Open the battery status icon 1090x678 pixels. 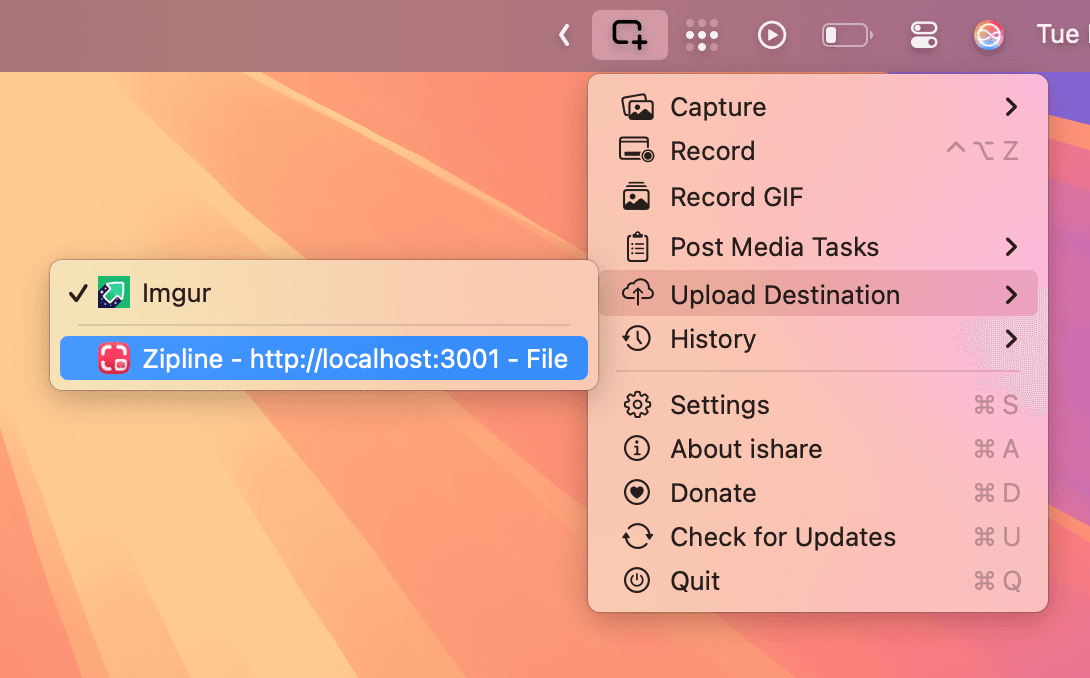[846, 36]
